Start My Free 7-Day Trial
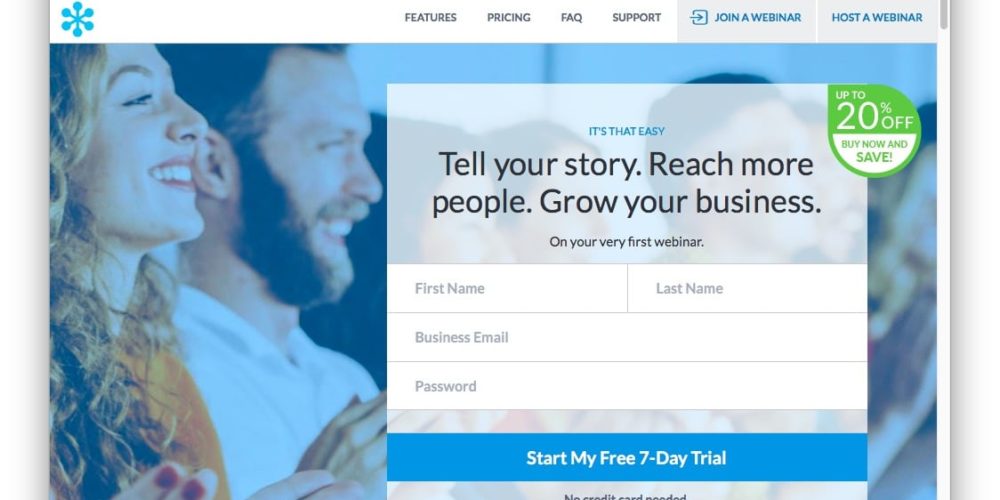This screenshot has height=500, width=1000. tap(627, 457)
